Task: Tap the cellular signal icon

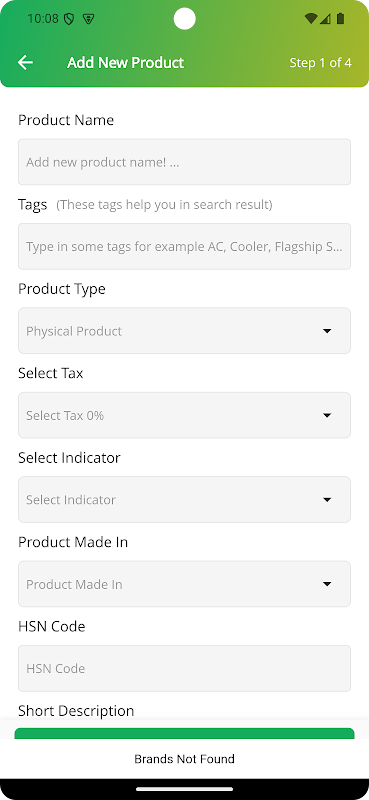Action: click(x=325, y=19)
